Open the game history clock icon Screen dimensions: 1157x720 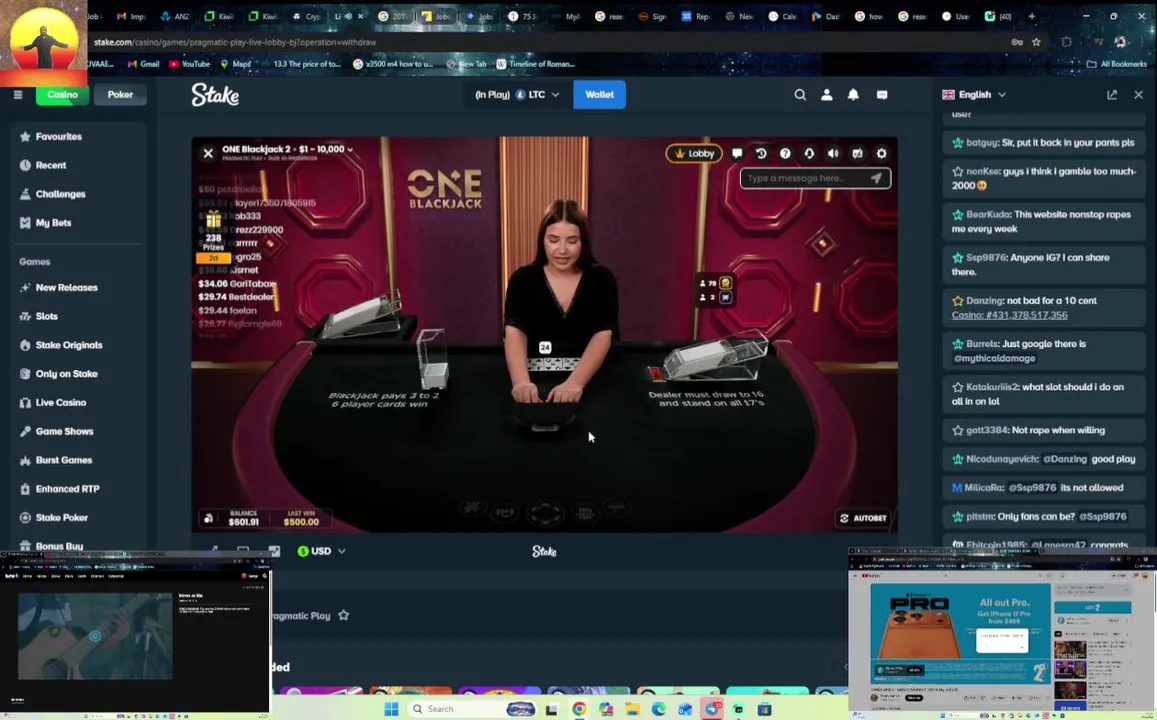point(761,153)
